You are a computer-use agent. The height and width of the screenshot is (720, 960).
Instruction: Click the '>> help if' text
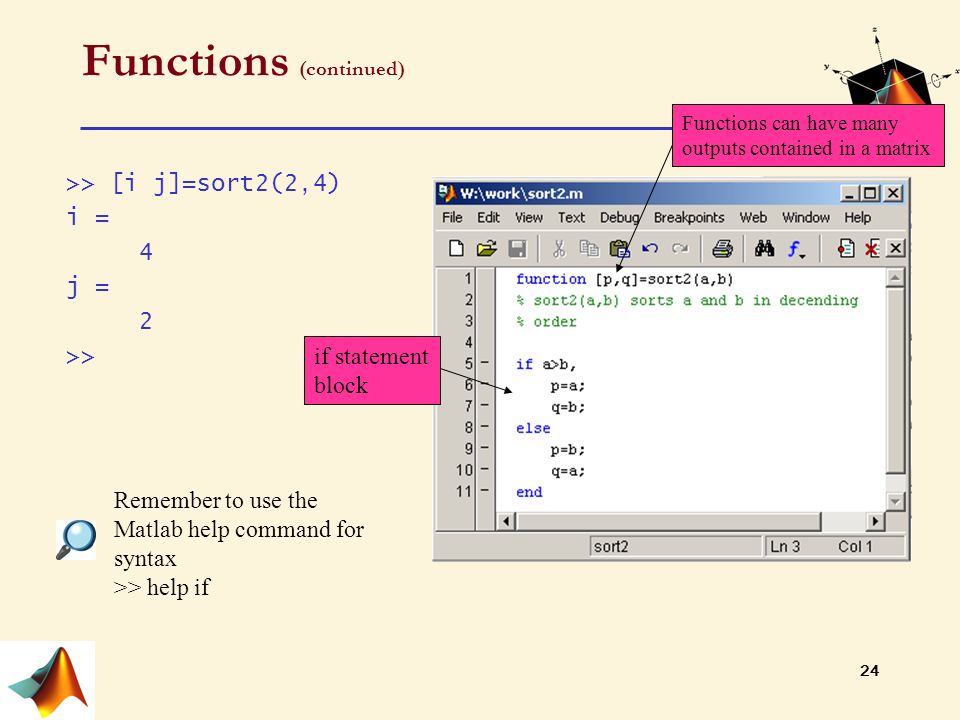pyautogui.click(x=162, y=587)
